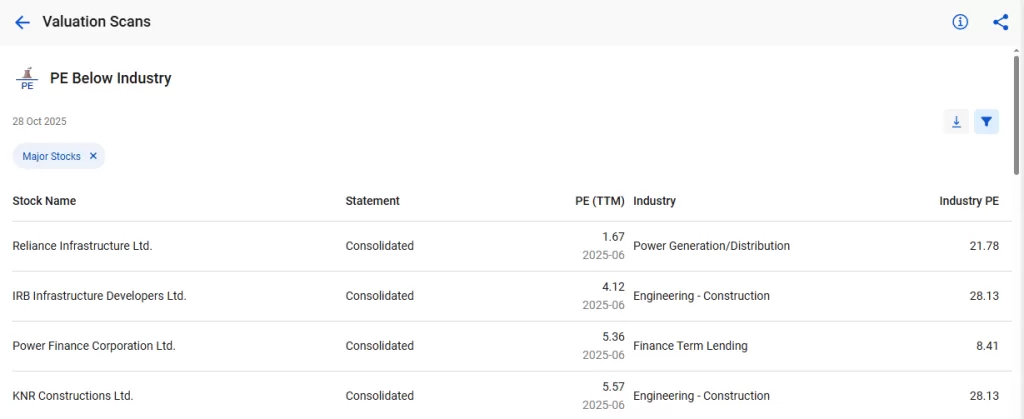This screenshot has height=419, width=1024.
Task: Select Industry PE 28.13 in KNR row
Action: (x=984, y=396)
